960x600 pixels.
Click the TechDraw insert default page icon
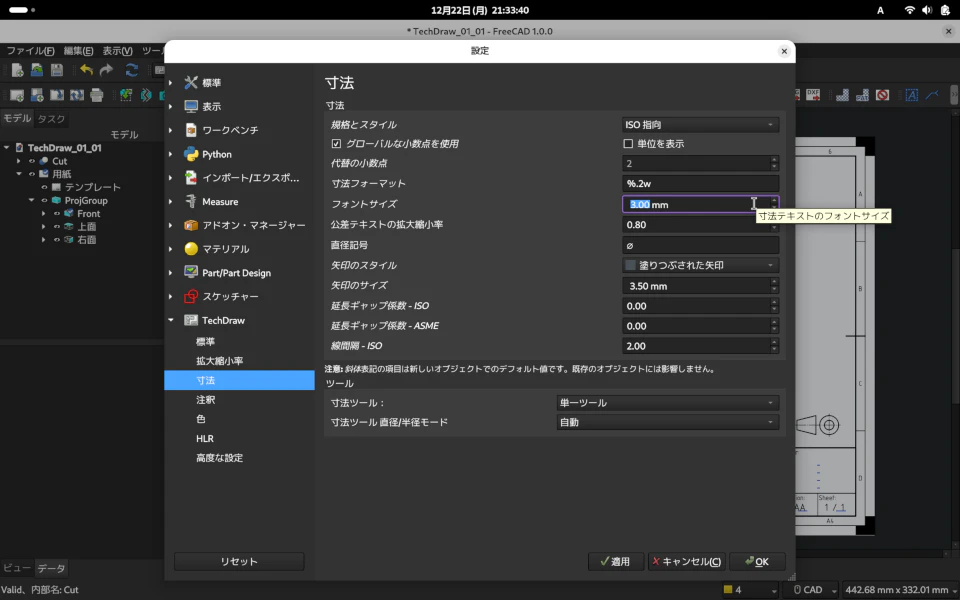(x=17, y=95)
